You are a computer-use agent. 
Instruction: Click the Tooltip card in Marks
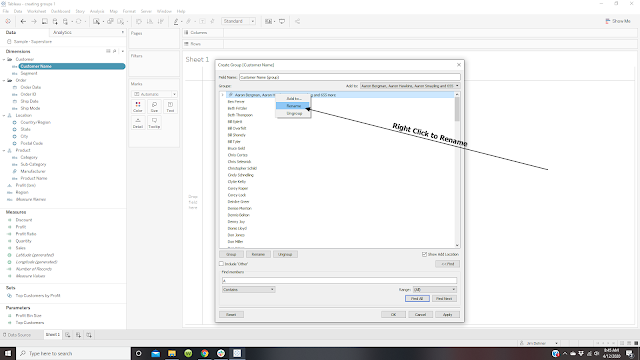(x=154, y=122)
